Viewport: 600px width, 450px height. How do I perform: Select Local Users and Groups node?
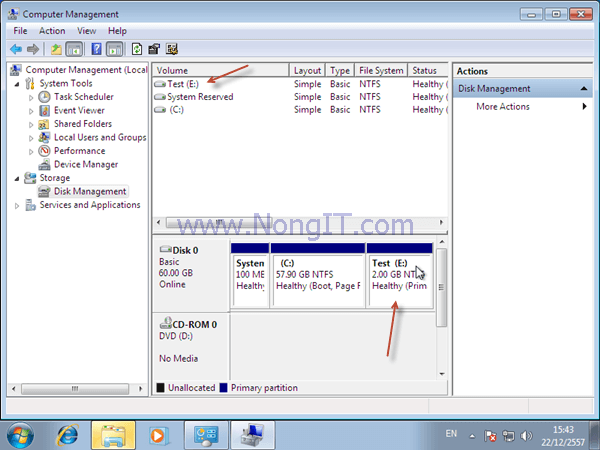(100, 137)
